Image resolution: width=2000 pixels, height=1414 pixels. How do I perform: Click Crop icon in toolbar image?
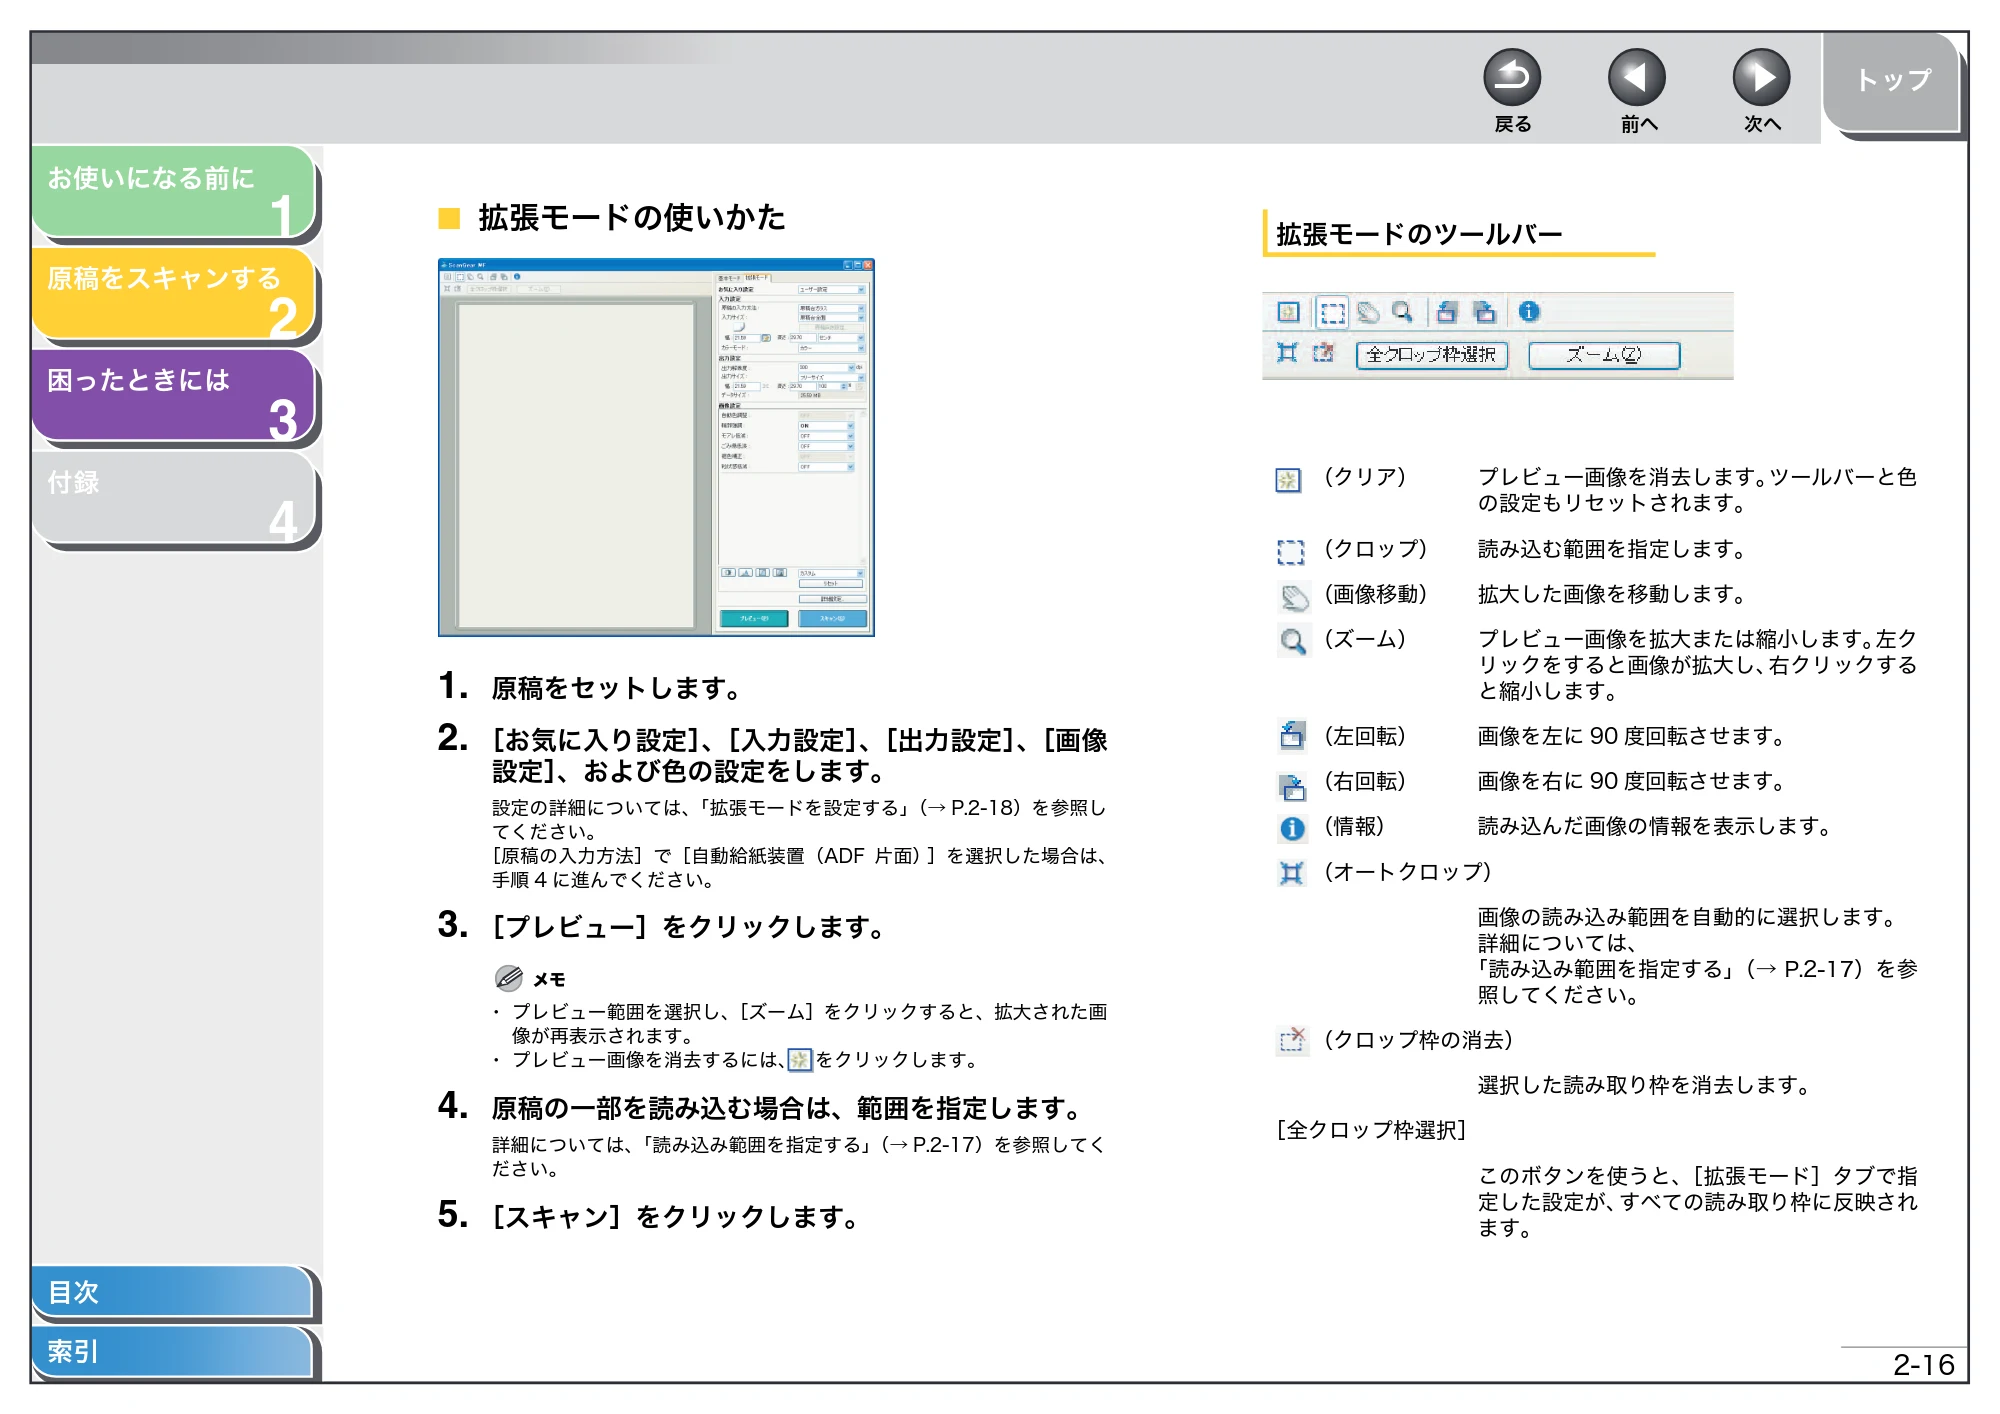pos(1331,313)
